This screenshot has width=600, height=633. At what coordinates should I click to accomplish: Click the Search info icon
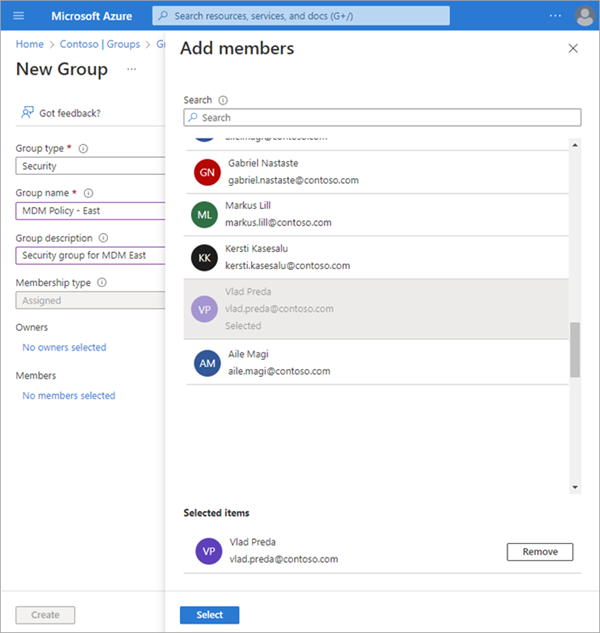(x=223, y=100)
